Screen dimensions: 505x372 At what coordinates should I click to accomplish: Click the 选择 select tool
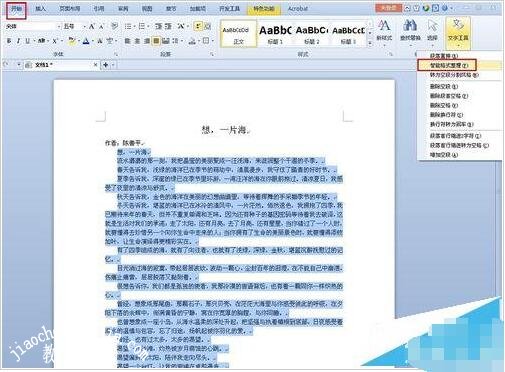point(432,30)
